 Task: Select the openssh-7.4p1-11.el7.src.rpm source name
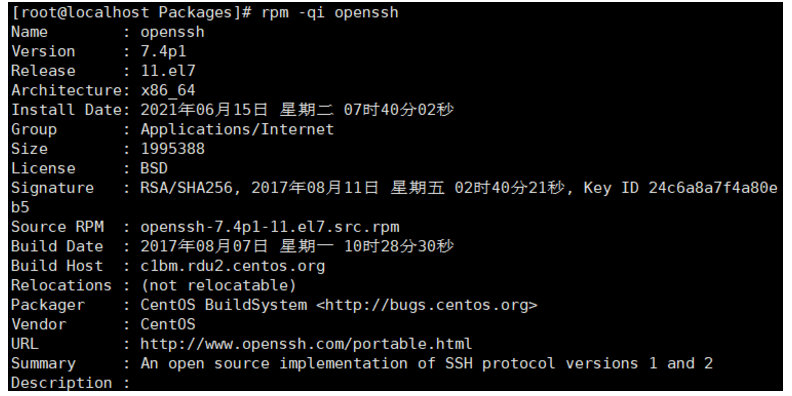click(270, 227)
